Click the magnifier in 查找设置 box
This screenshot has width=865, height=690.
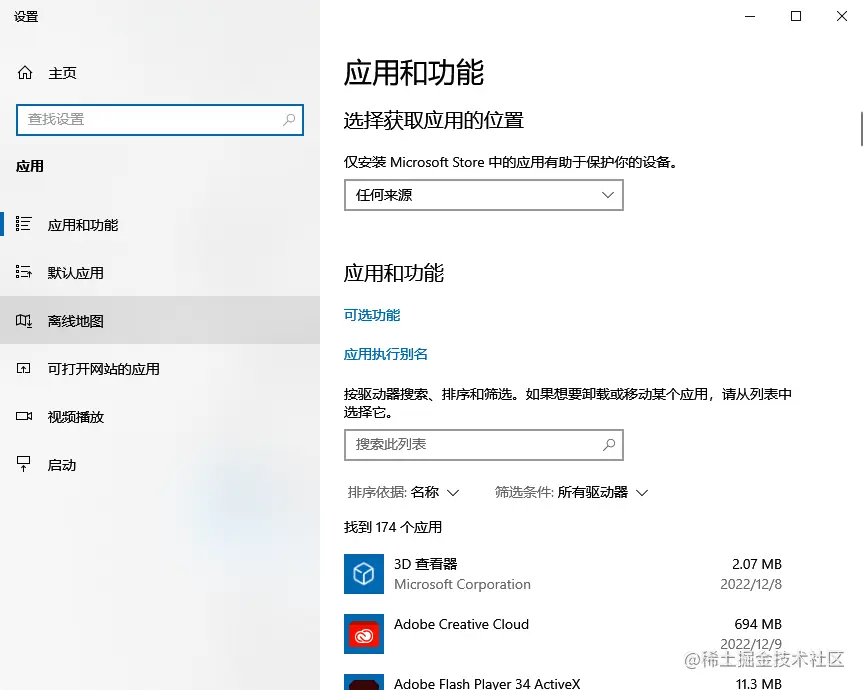[289, 119]
